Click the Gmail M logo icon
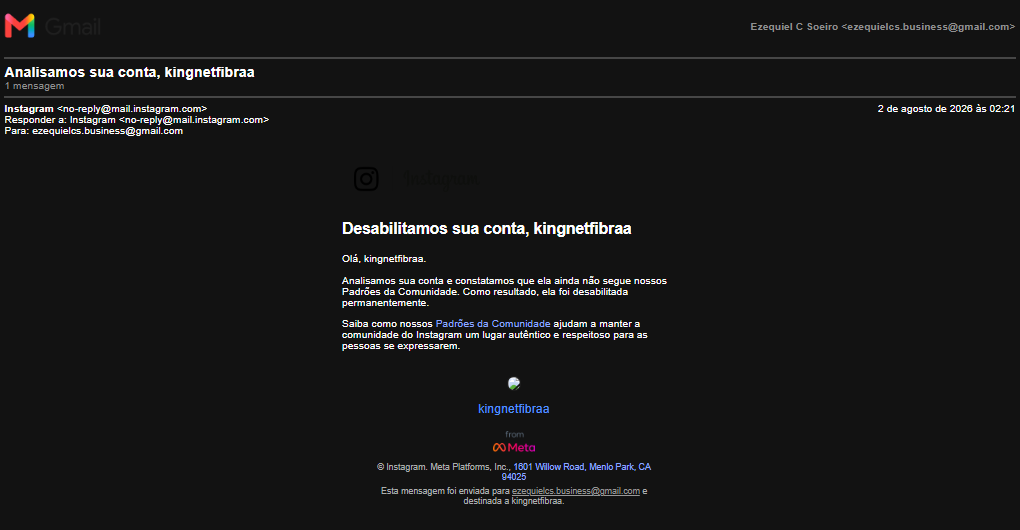Screen dimensions: 1020x530 [x=20, y=26]
